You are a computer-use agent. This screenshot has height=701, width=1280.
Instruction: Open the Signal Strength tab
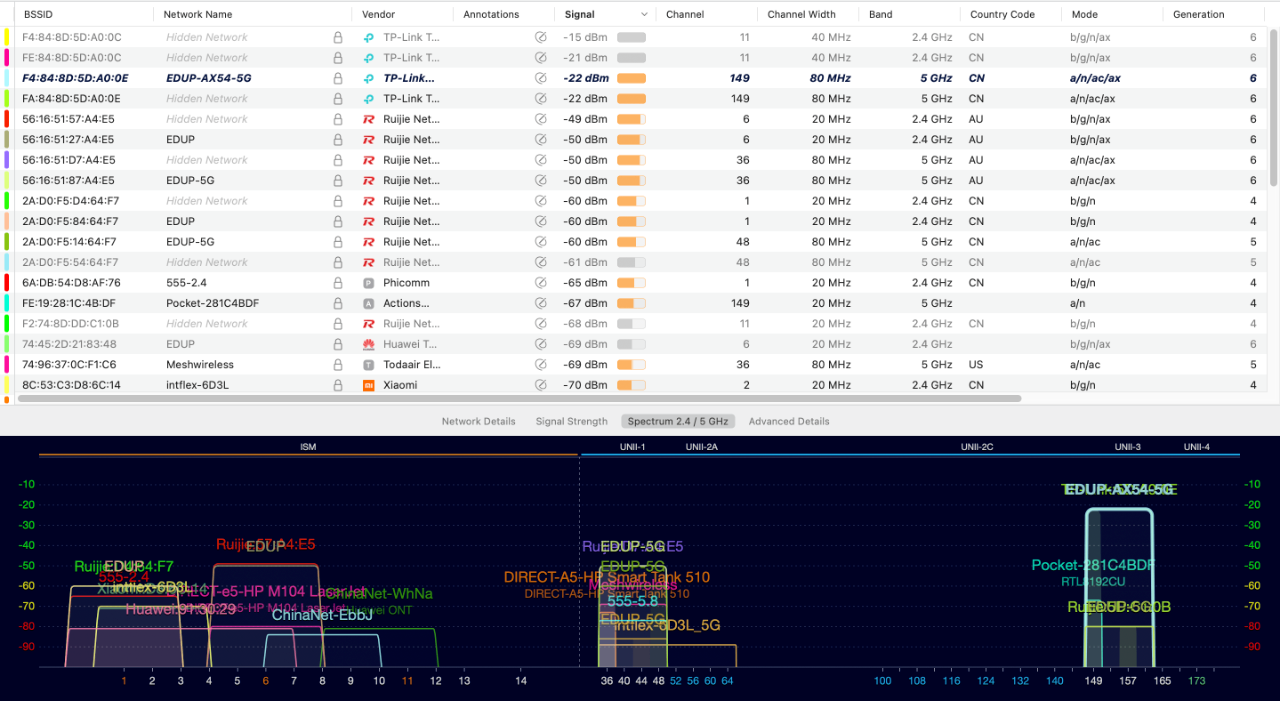[x=571, y=421]
